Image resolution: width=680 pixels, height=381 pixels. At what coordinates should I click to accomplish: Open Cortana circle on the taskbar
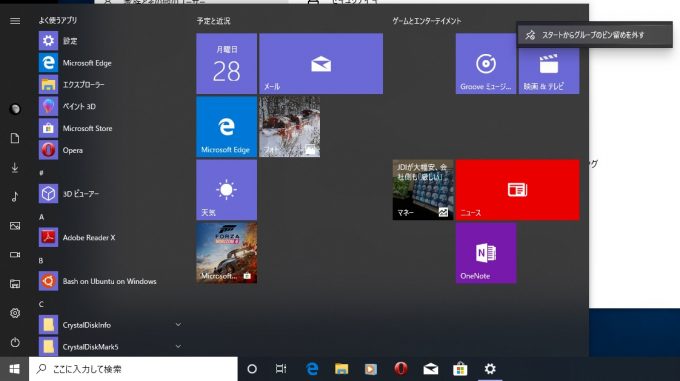pyautogui.click(x=252, y=369)
